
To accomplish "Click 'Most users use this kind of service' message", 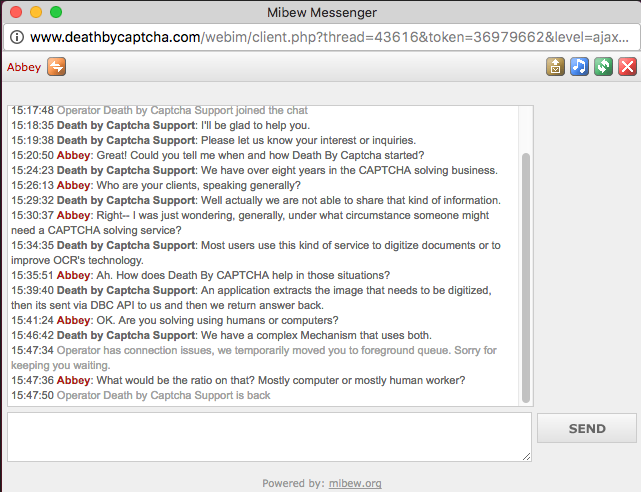I will 256,253.
